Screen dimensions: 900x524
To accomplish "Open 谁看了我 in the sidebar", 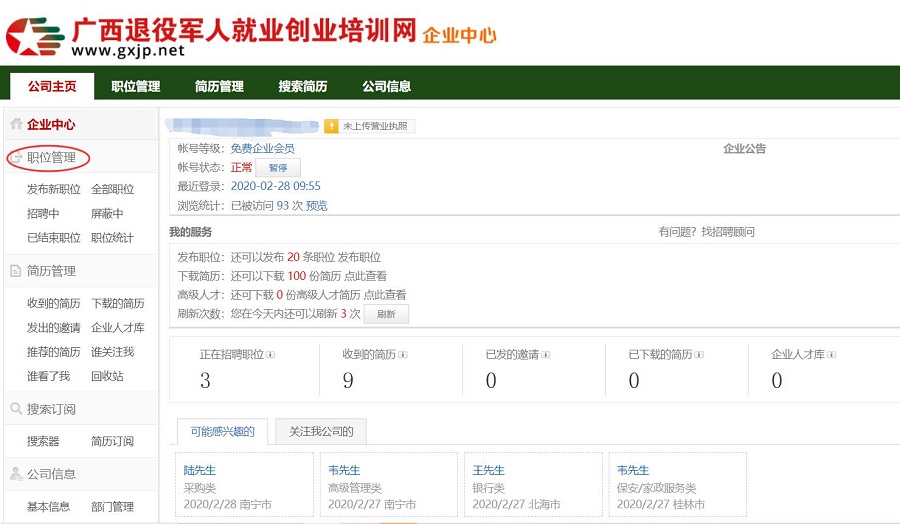I will (x=48, y=376).
